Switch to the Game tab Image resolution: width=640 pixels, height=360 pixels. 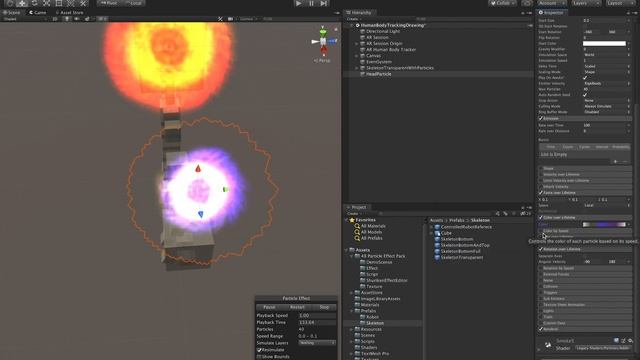click(x=38, y=13)
